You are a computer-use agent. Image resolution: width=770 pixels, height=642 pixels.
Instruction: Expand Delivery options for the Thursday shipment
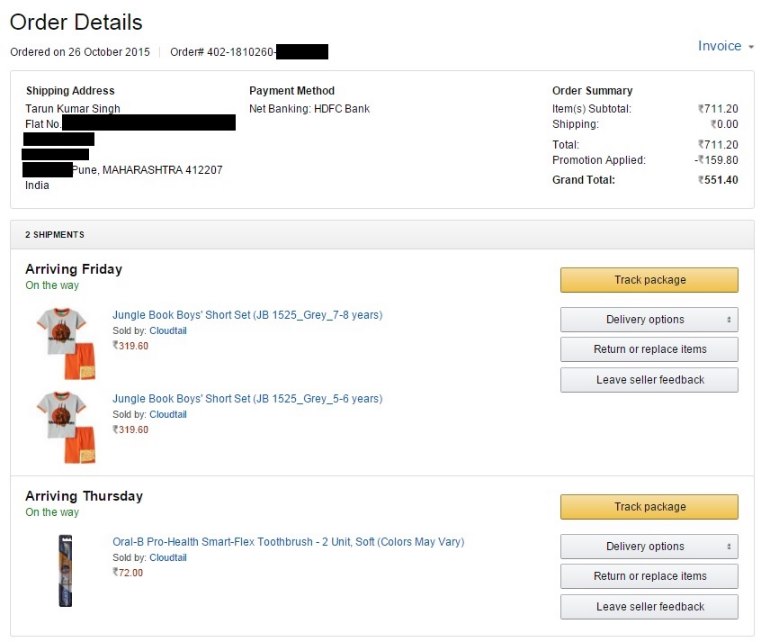(649, 547)
